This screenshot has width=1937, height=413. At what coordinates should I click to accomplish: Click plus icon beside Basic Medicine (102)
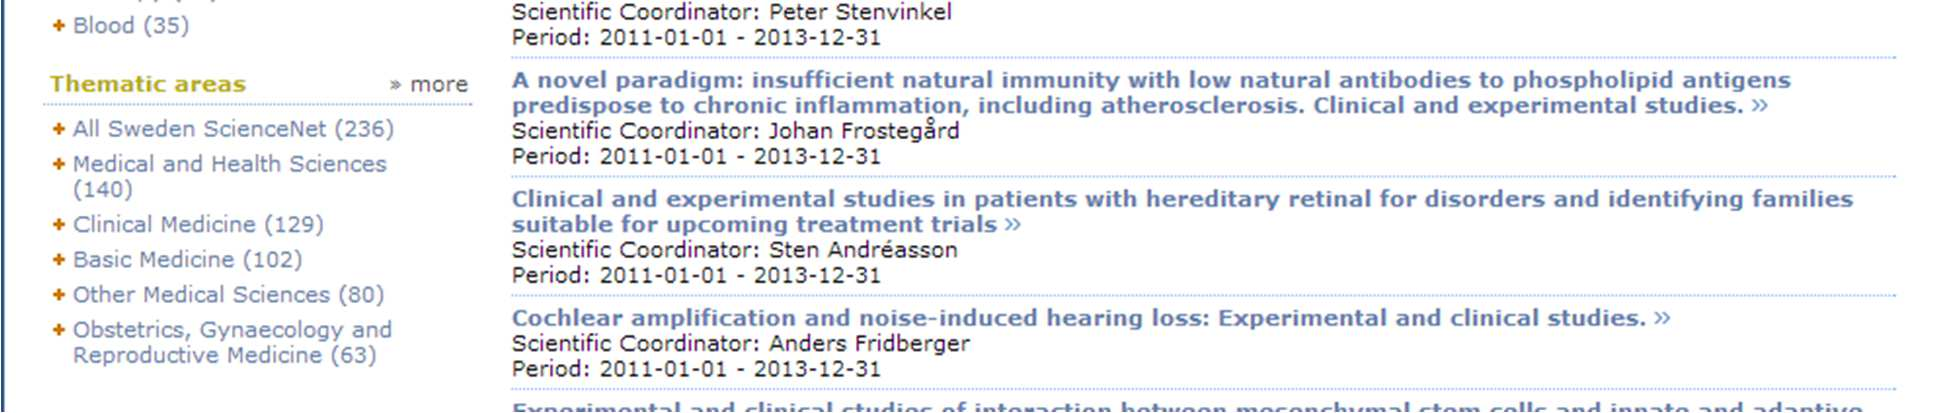point(58,260)
